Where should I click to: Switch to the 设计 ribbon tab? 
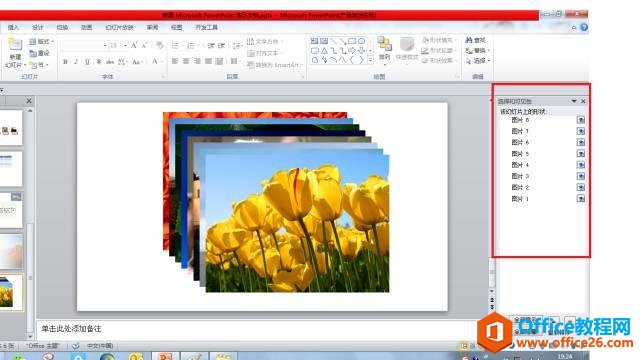coord(38,27)
